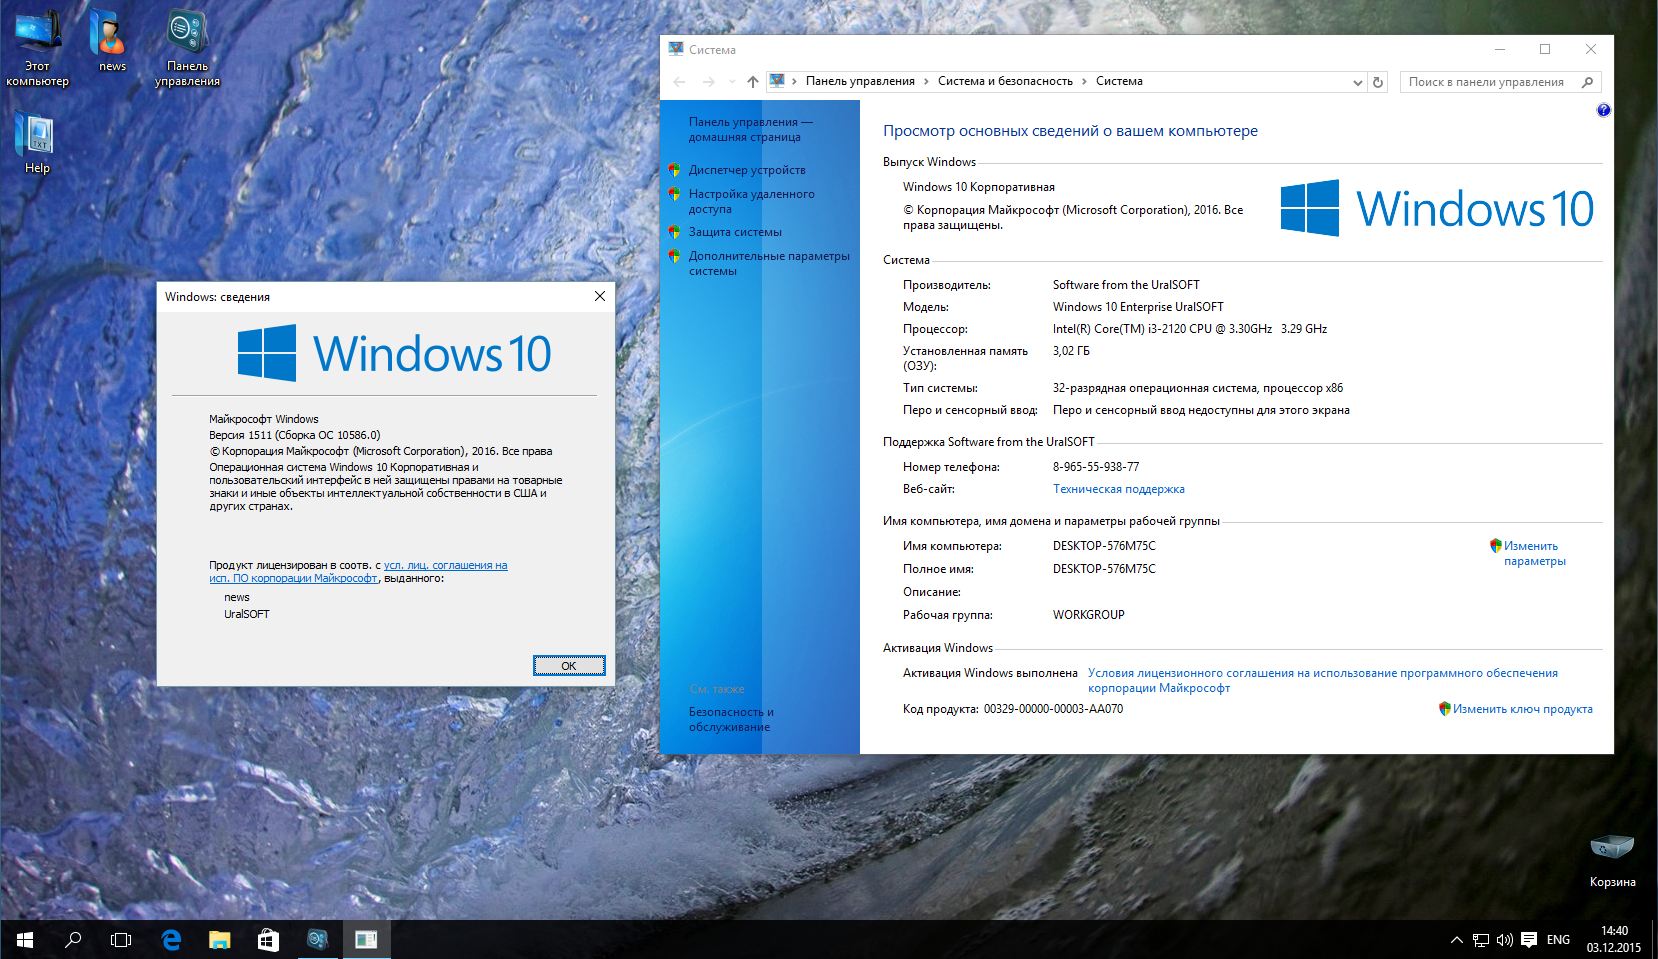1658x959 pixels.
Task: Open Настройка удаленного доступа link
Action: 751,201
